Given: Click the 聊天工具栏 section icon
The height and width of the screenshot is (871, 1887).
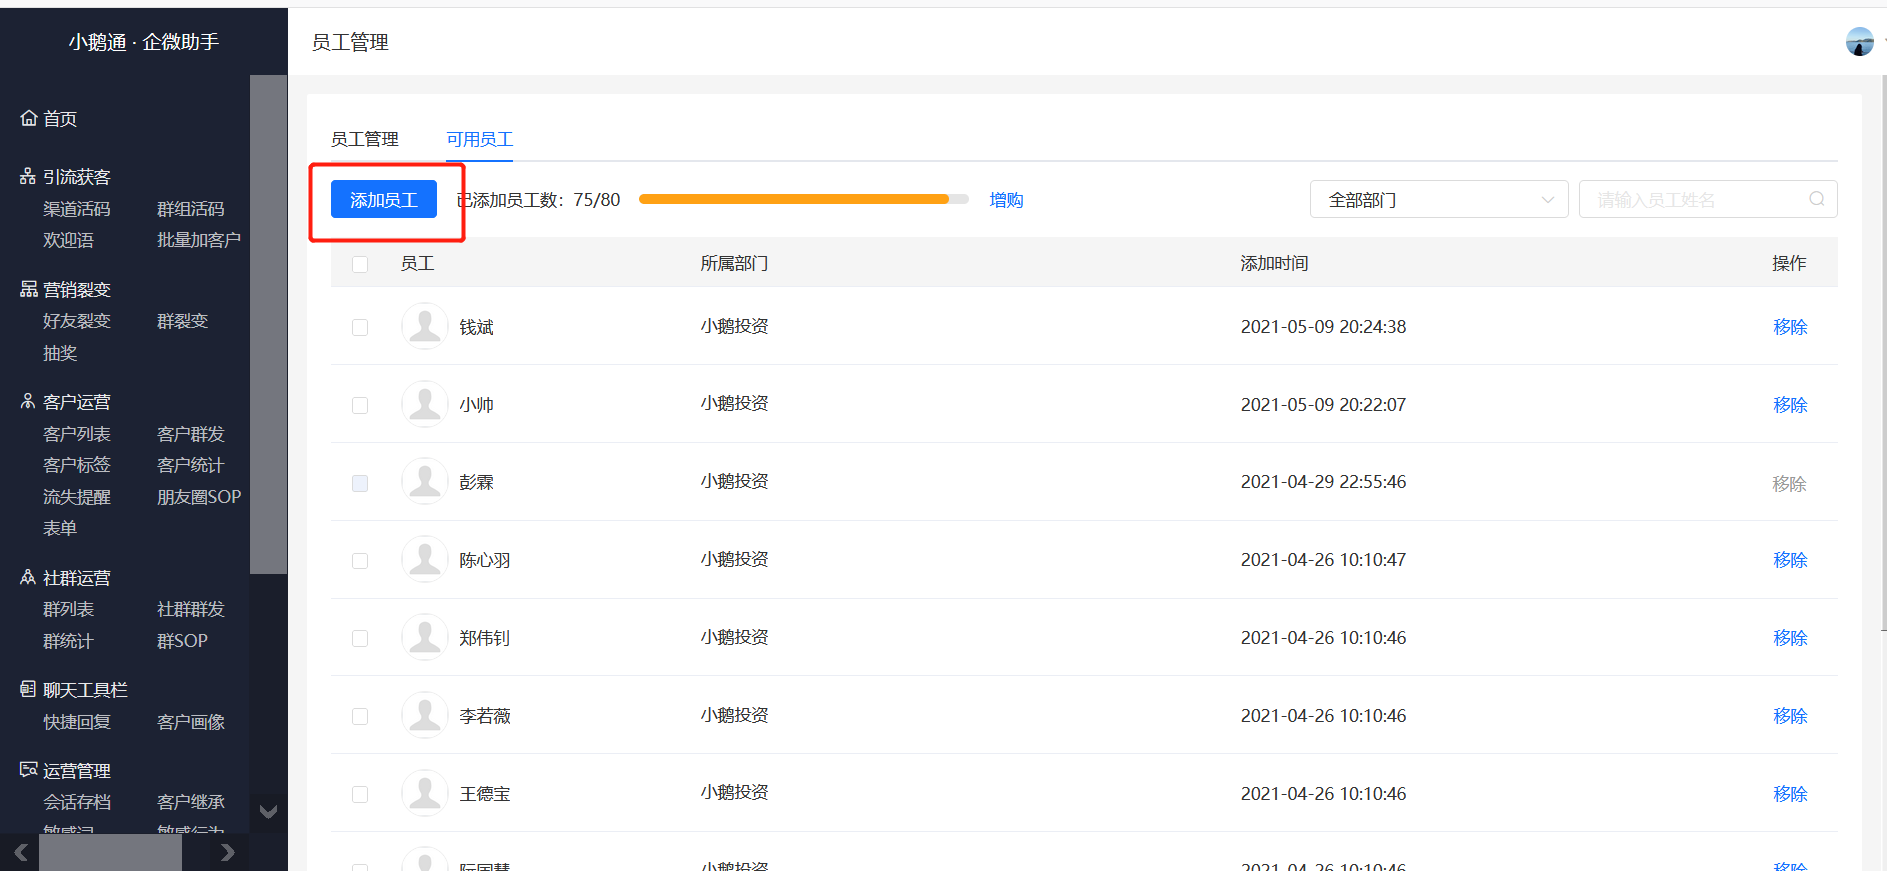Looking at the screenshot, I should [28, 689].
